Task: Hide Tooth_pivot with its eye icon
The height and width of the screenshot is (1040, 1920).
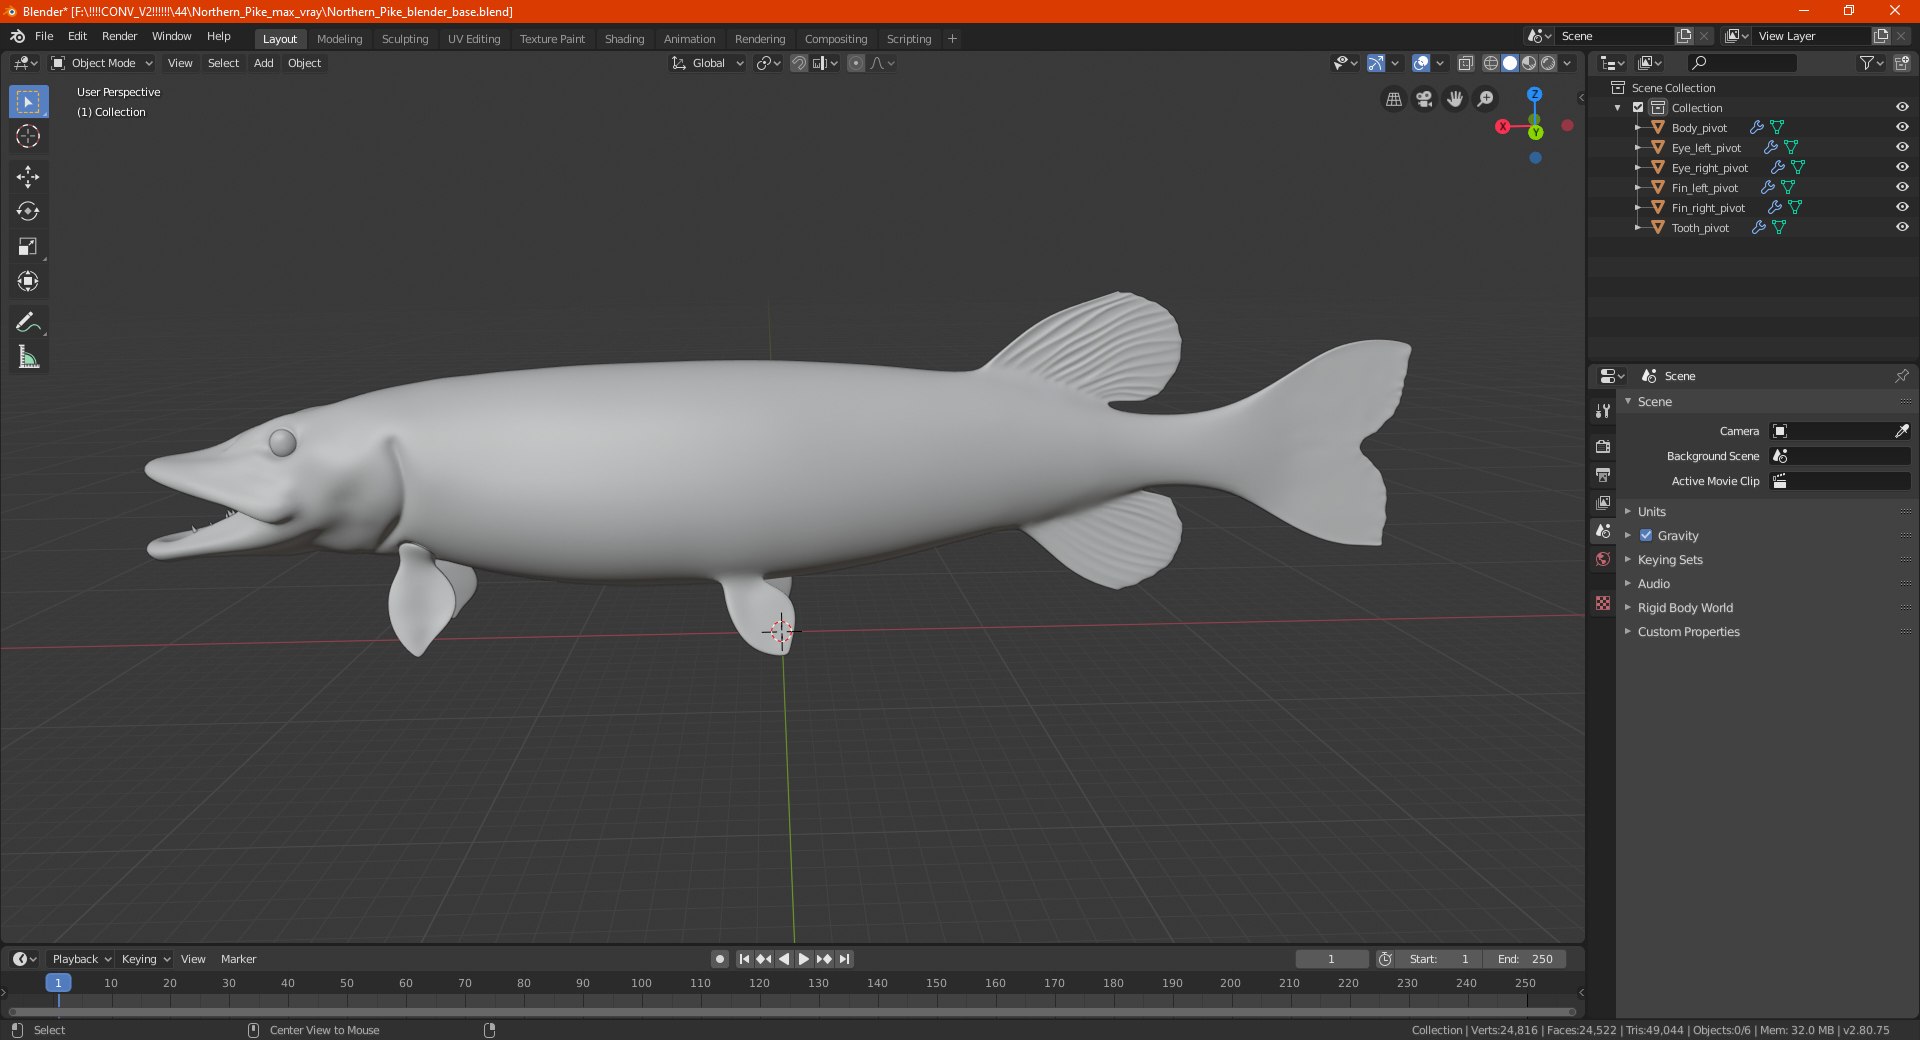Action: coord(1902,227)
